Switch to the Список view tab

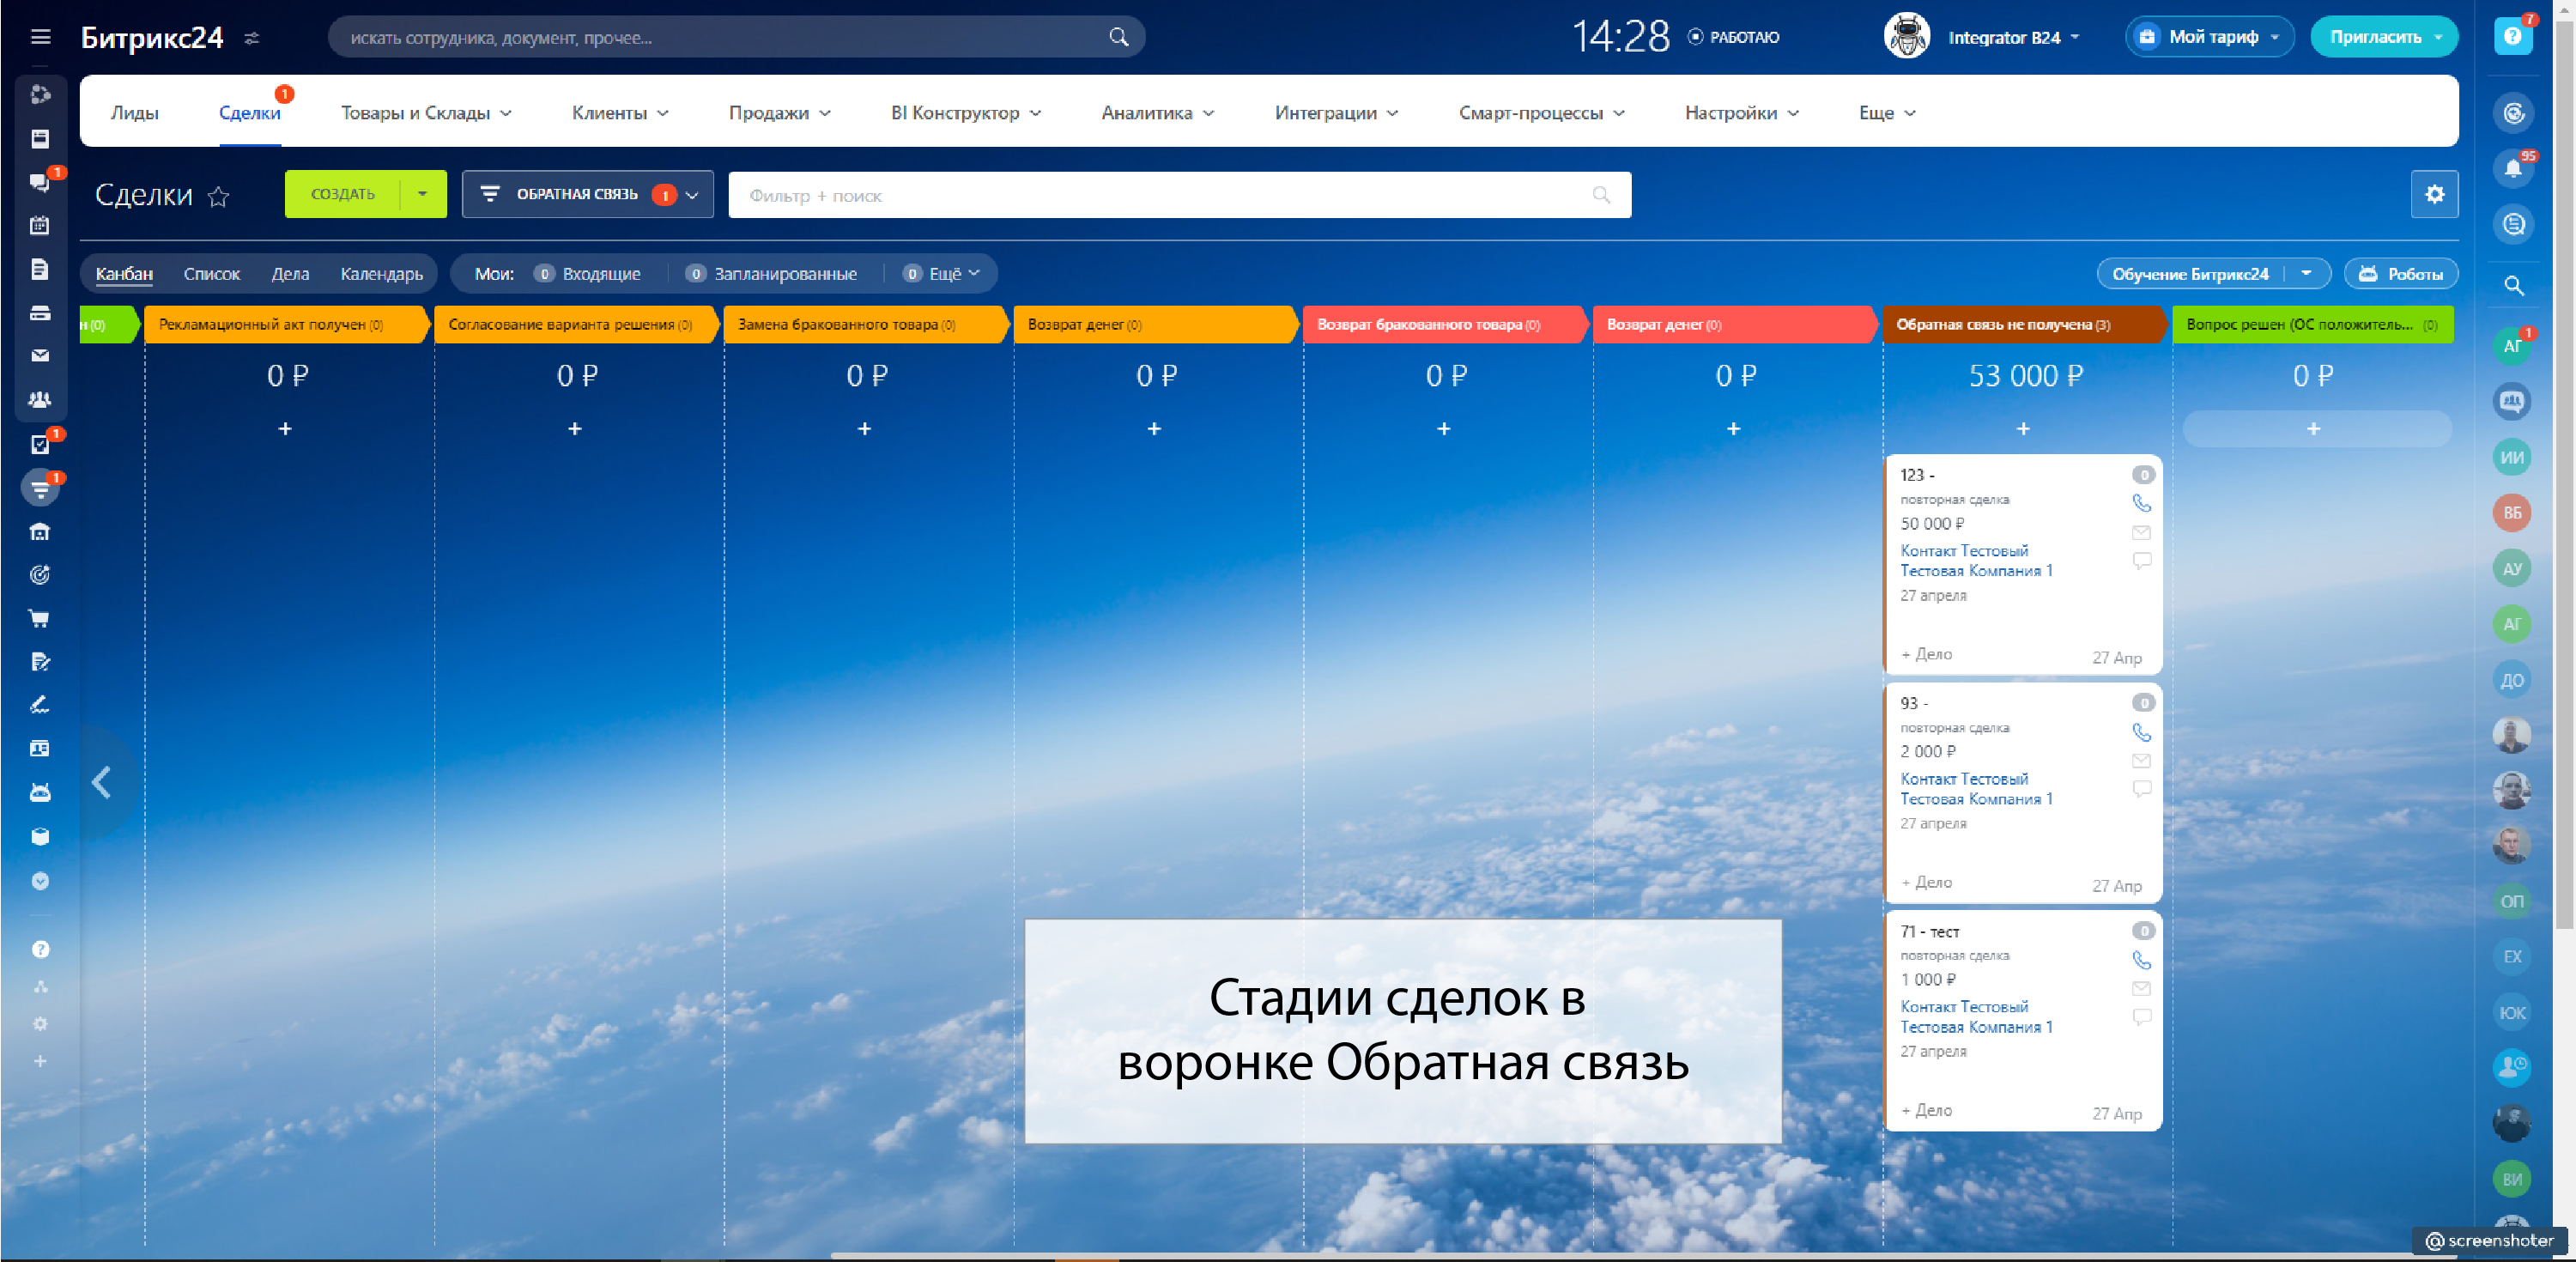pos(212,274)
